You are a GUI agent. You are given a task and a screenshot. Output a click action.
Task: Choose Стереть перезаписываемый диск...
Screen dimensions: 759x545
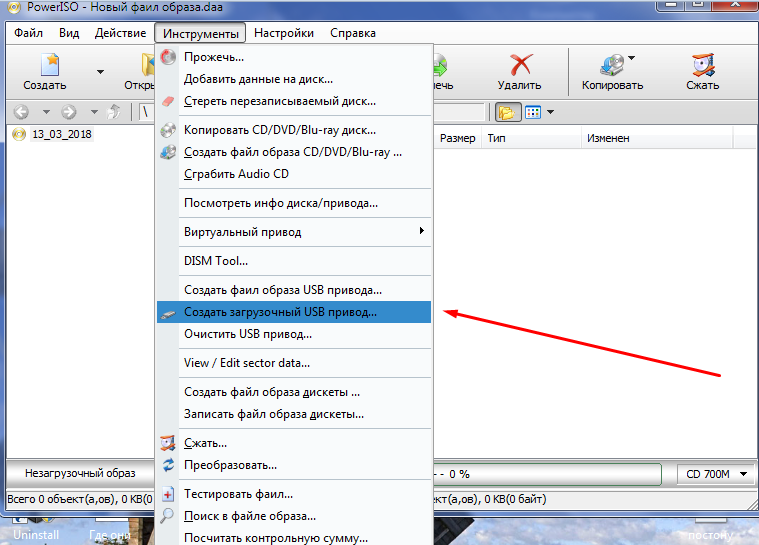click(x=294, y=101)
